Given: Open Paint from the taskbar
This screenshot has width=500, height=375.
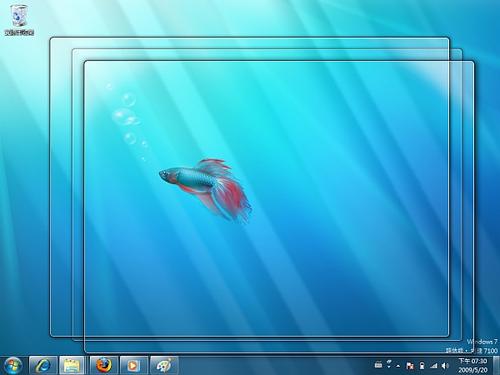Looking at the screenshot, I should point(164,365).
